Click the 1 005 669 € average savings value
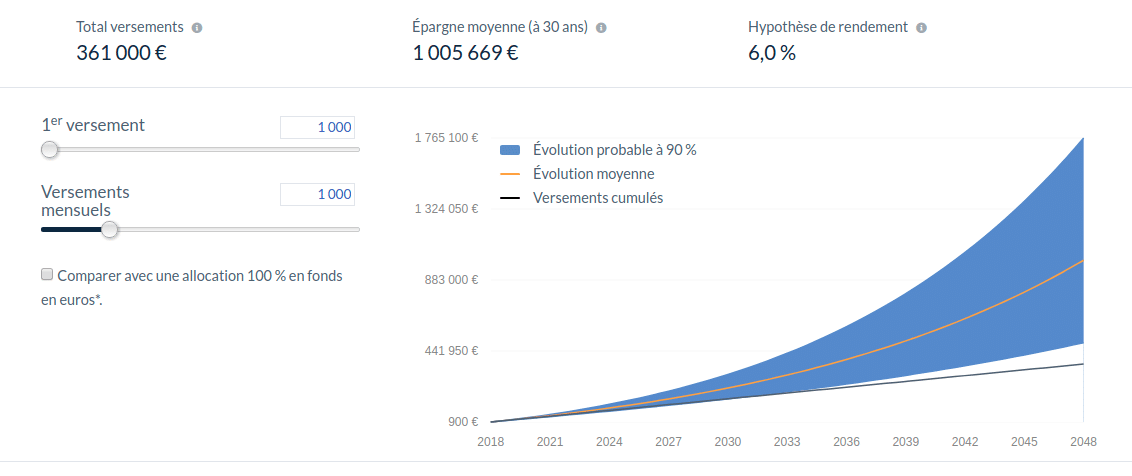1132x476 pixels. [466, 53]
